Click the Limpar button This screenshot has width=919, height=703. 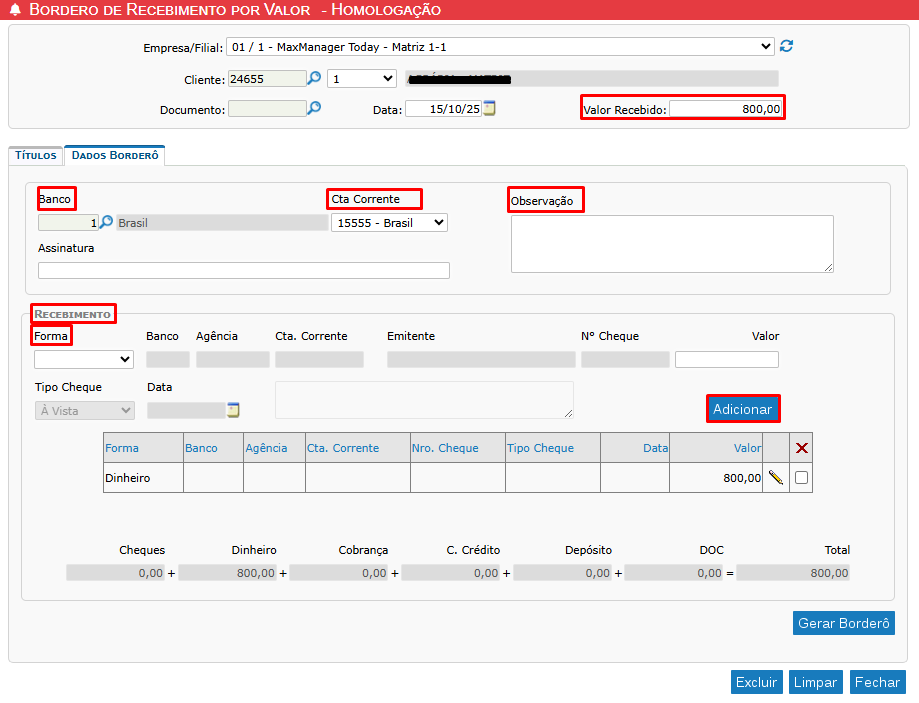815,682
